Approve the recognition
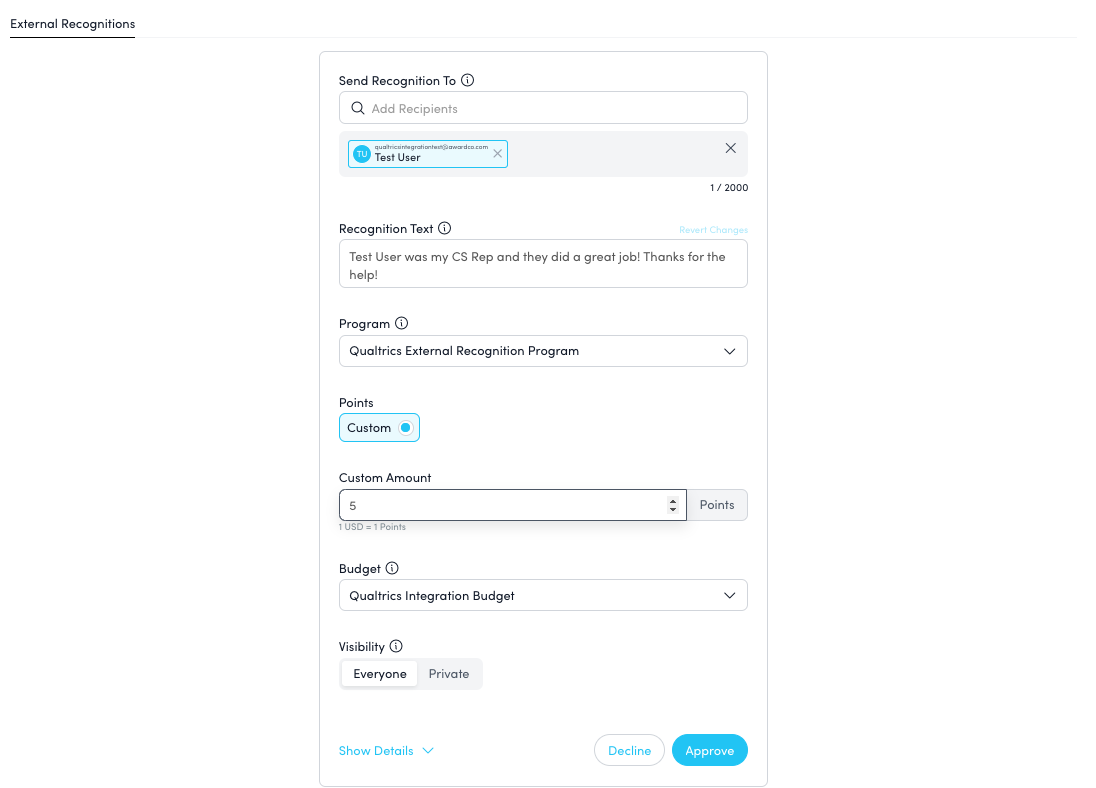 (x=709, y=751)
